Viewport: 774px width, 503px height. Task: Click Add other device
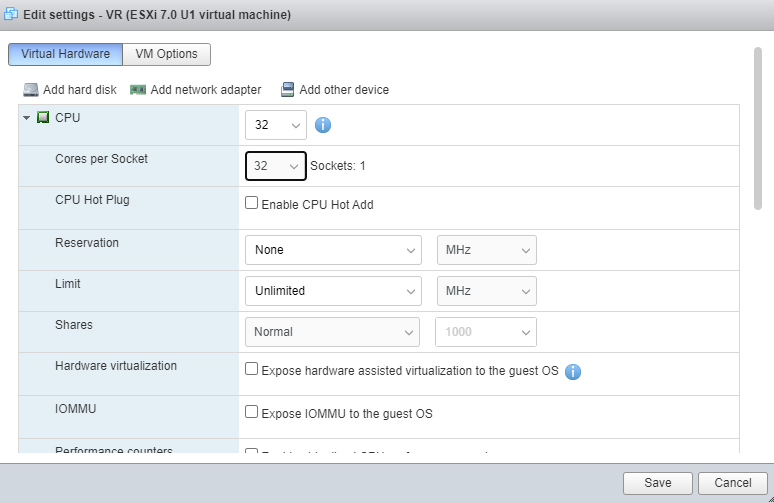[x=335, y=90]
